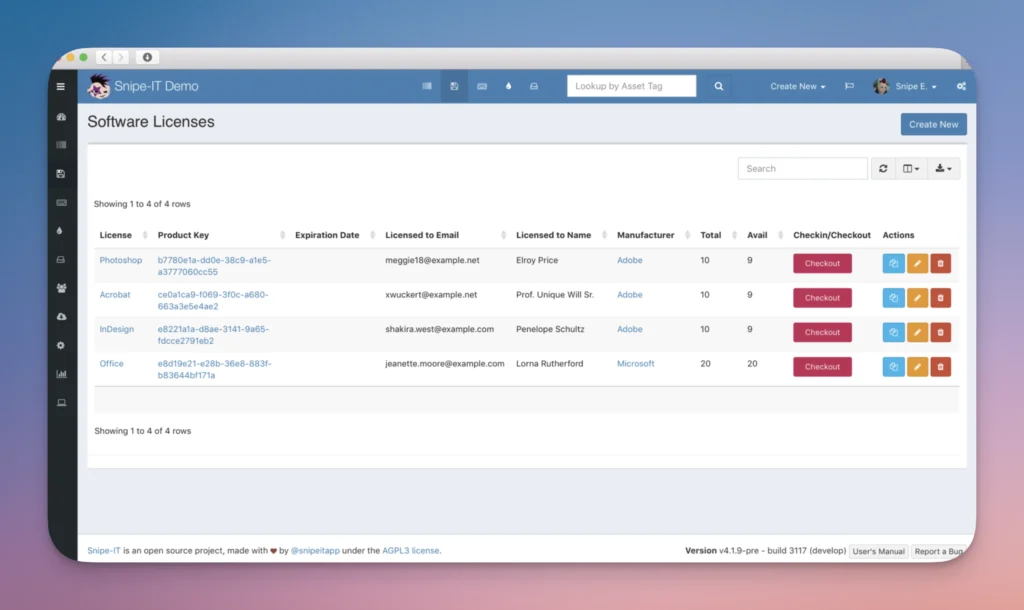Image resolution: width=1024 pixels, height=610 pixels.
Task: Refresh the license table
Action: point(883,169)
